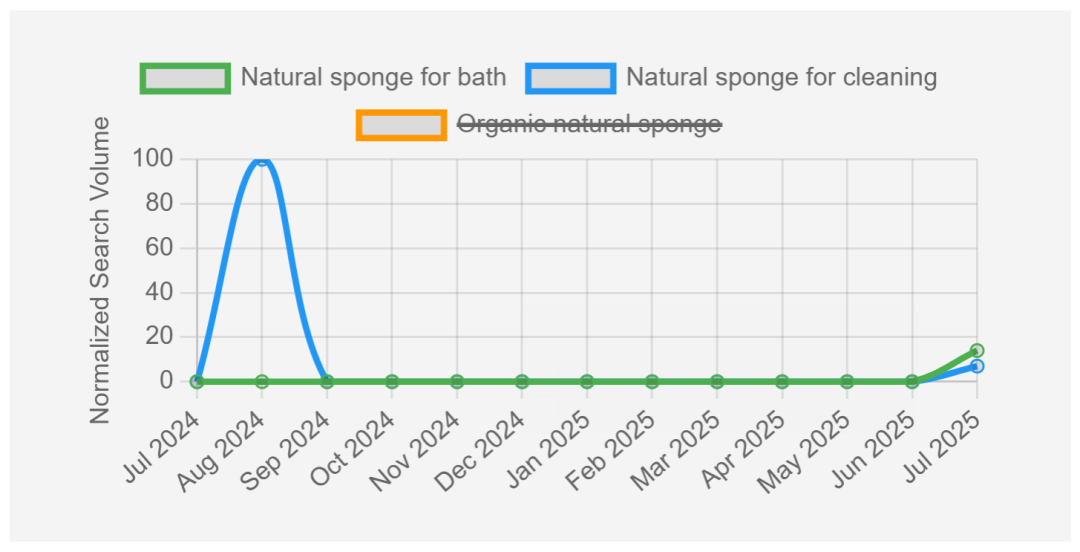Image resolution: width=1080 pixels, height=552 pixels.
Task: Click the data point at Feb 2025
Action: pyautogui.click(x=652, y=381)
